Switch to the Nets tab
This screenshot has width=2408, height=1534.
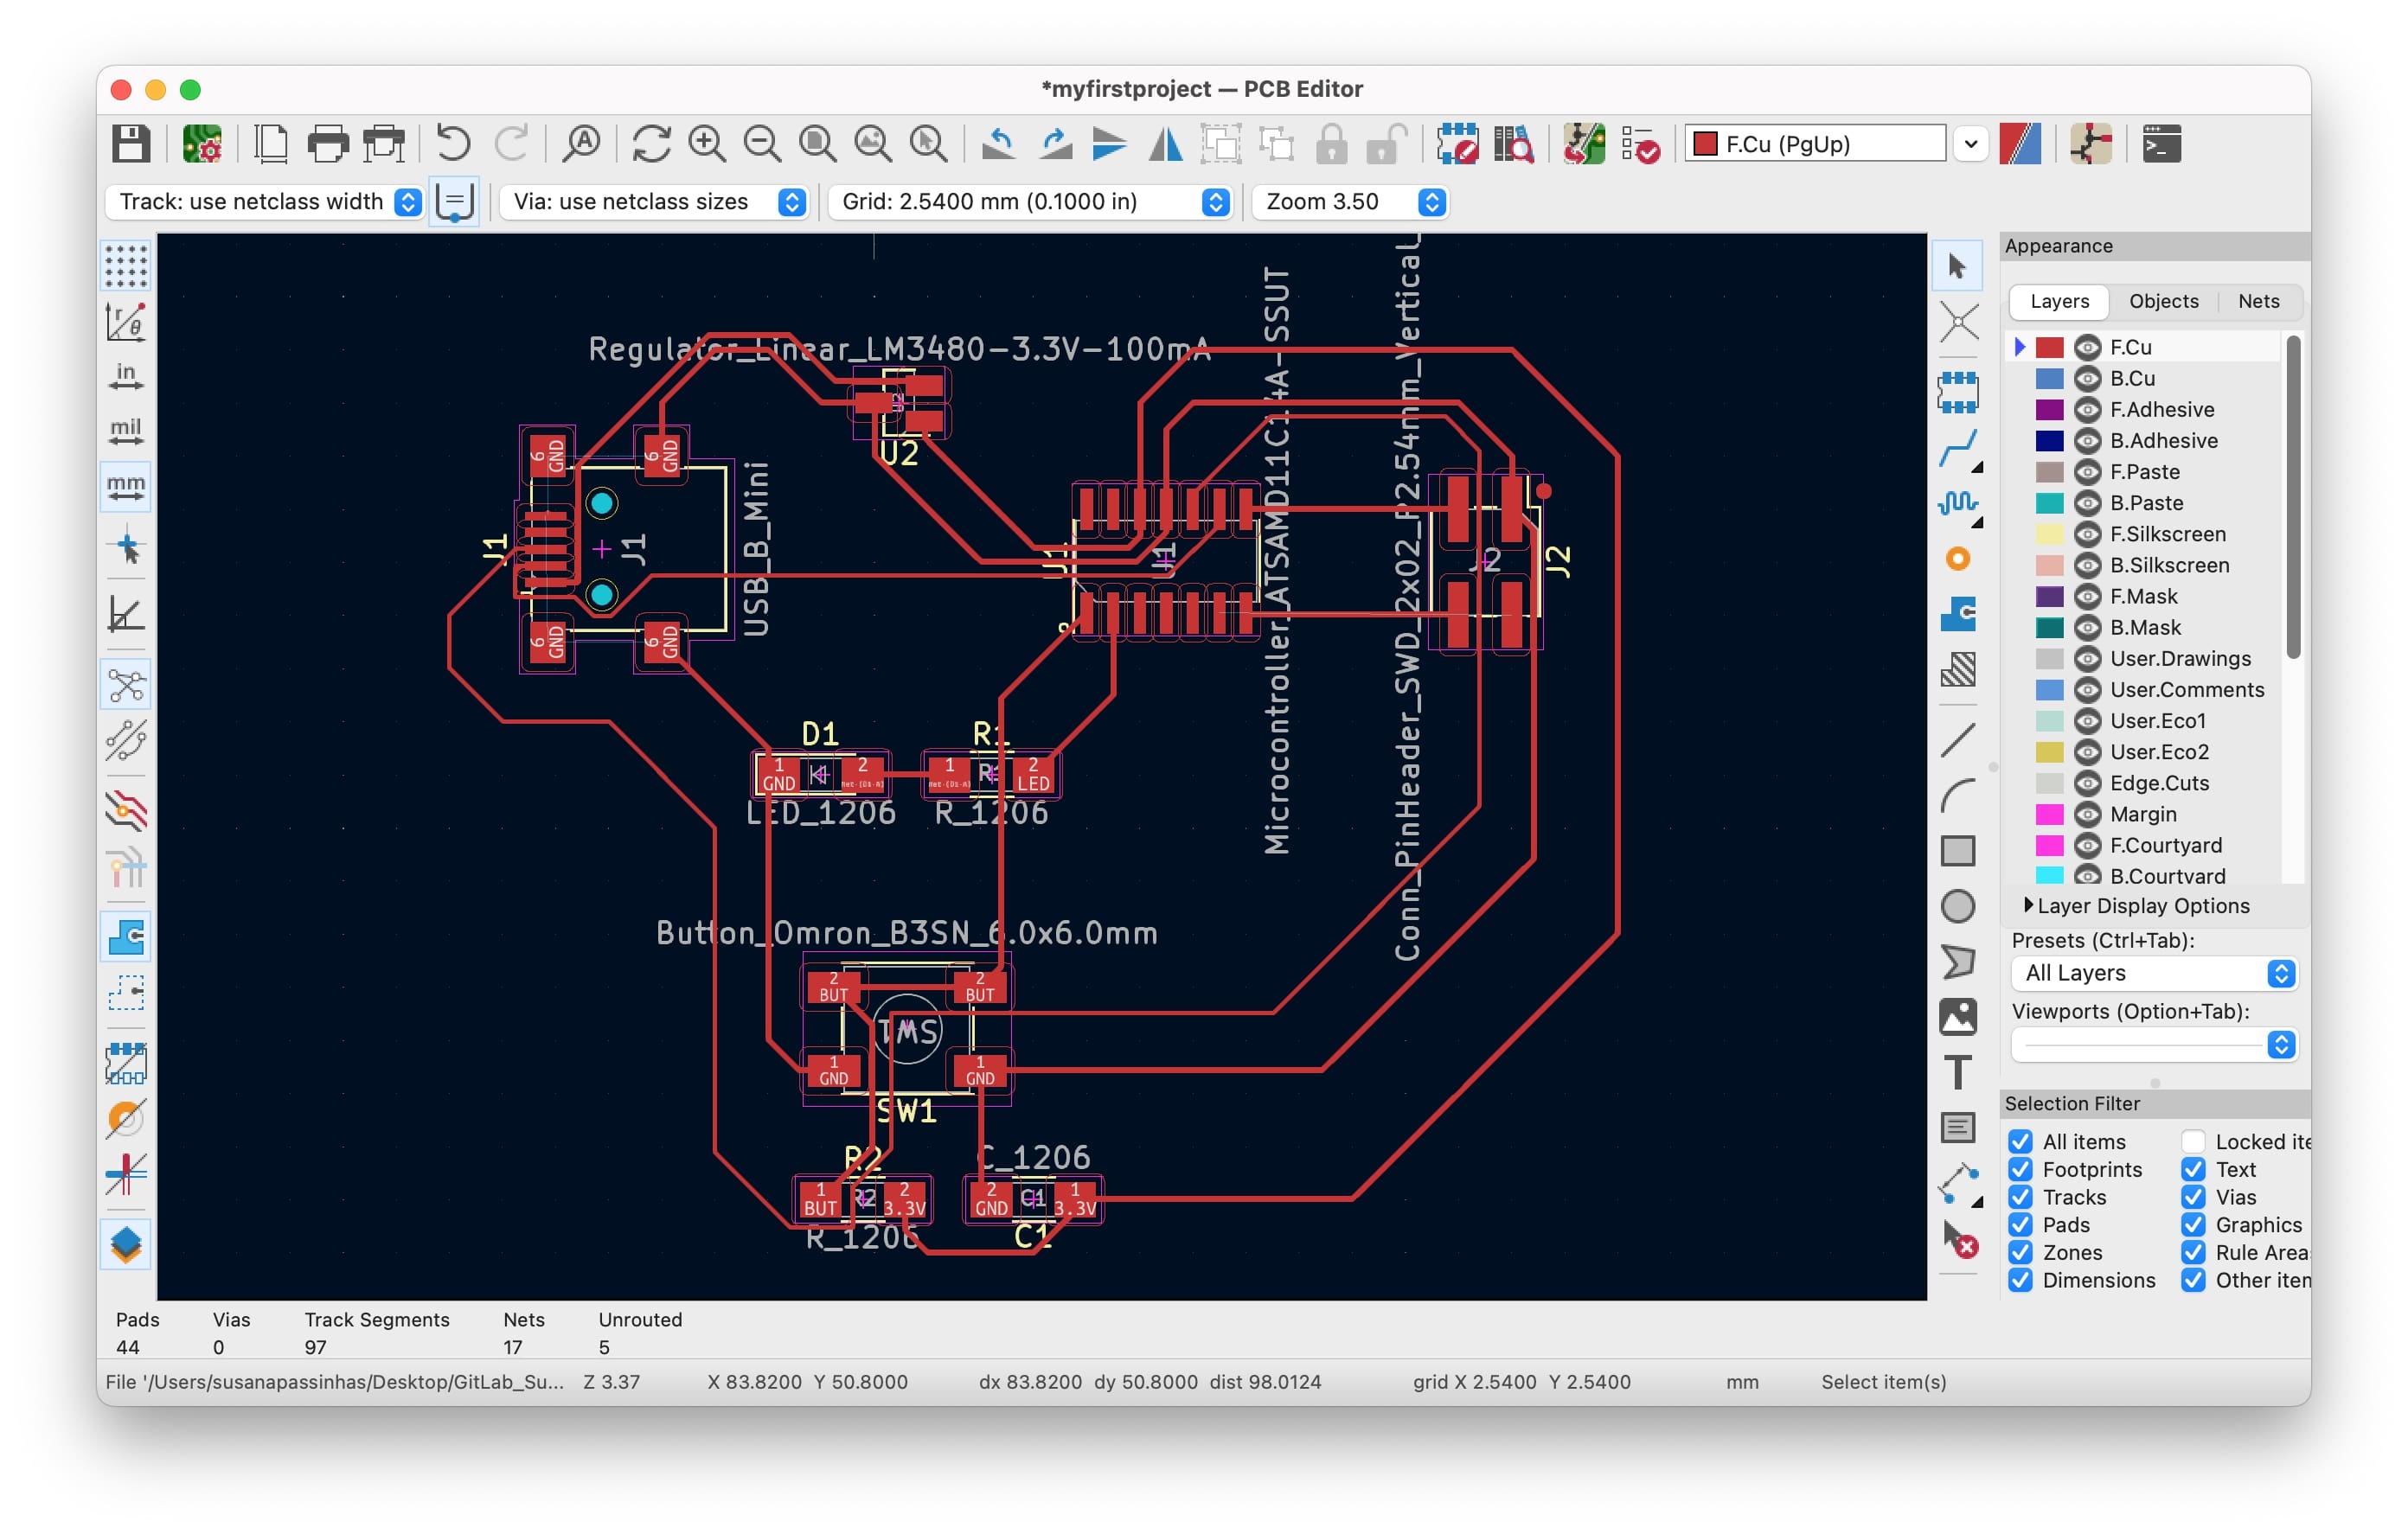(x=2258, y=301)
